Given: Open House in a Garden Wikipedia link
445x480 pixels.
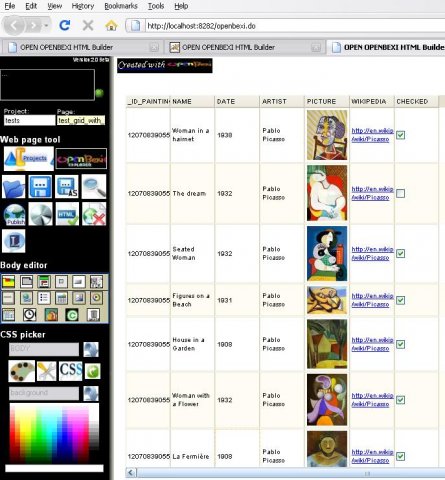Looking at the screenshot, I should [x=372, y=344].
